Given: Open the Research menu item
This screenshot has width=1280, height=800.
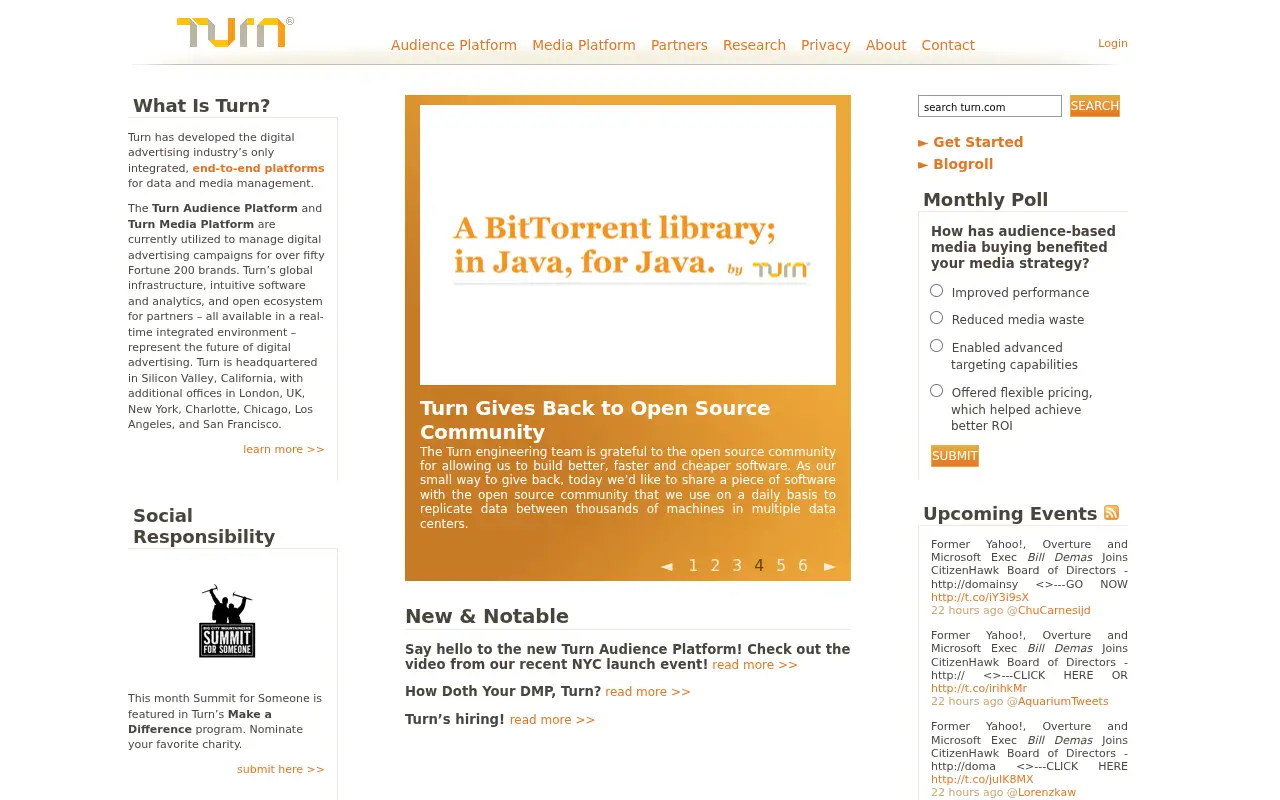Looking at the screenshot, I should [x=754, y=45].
